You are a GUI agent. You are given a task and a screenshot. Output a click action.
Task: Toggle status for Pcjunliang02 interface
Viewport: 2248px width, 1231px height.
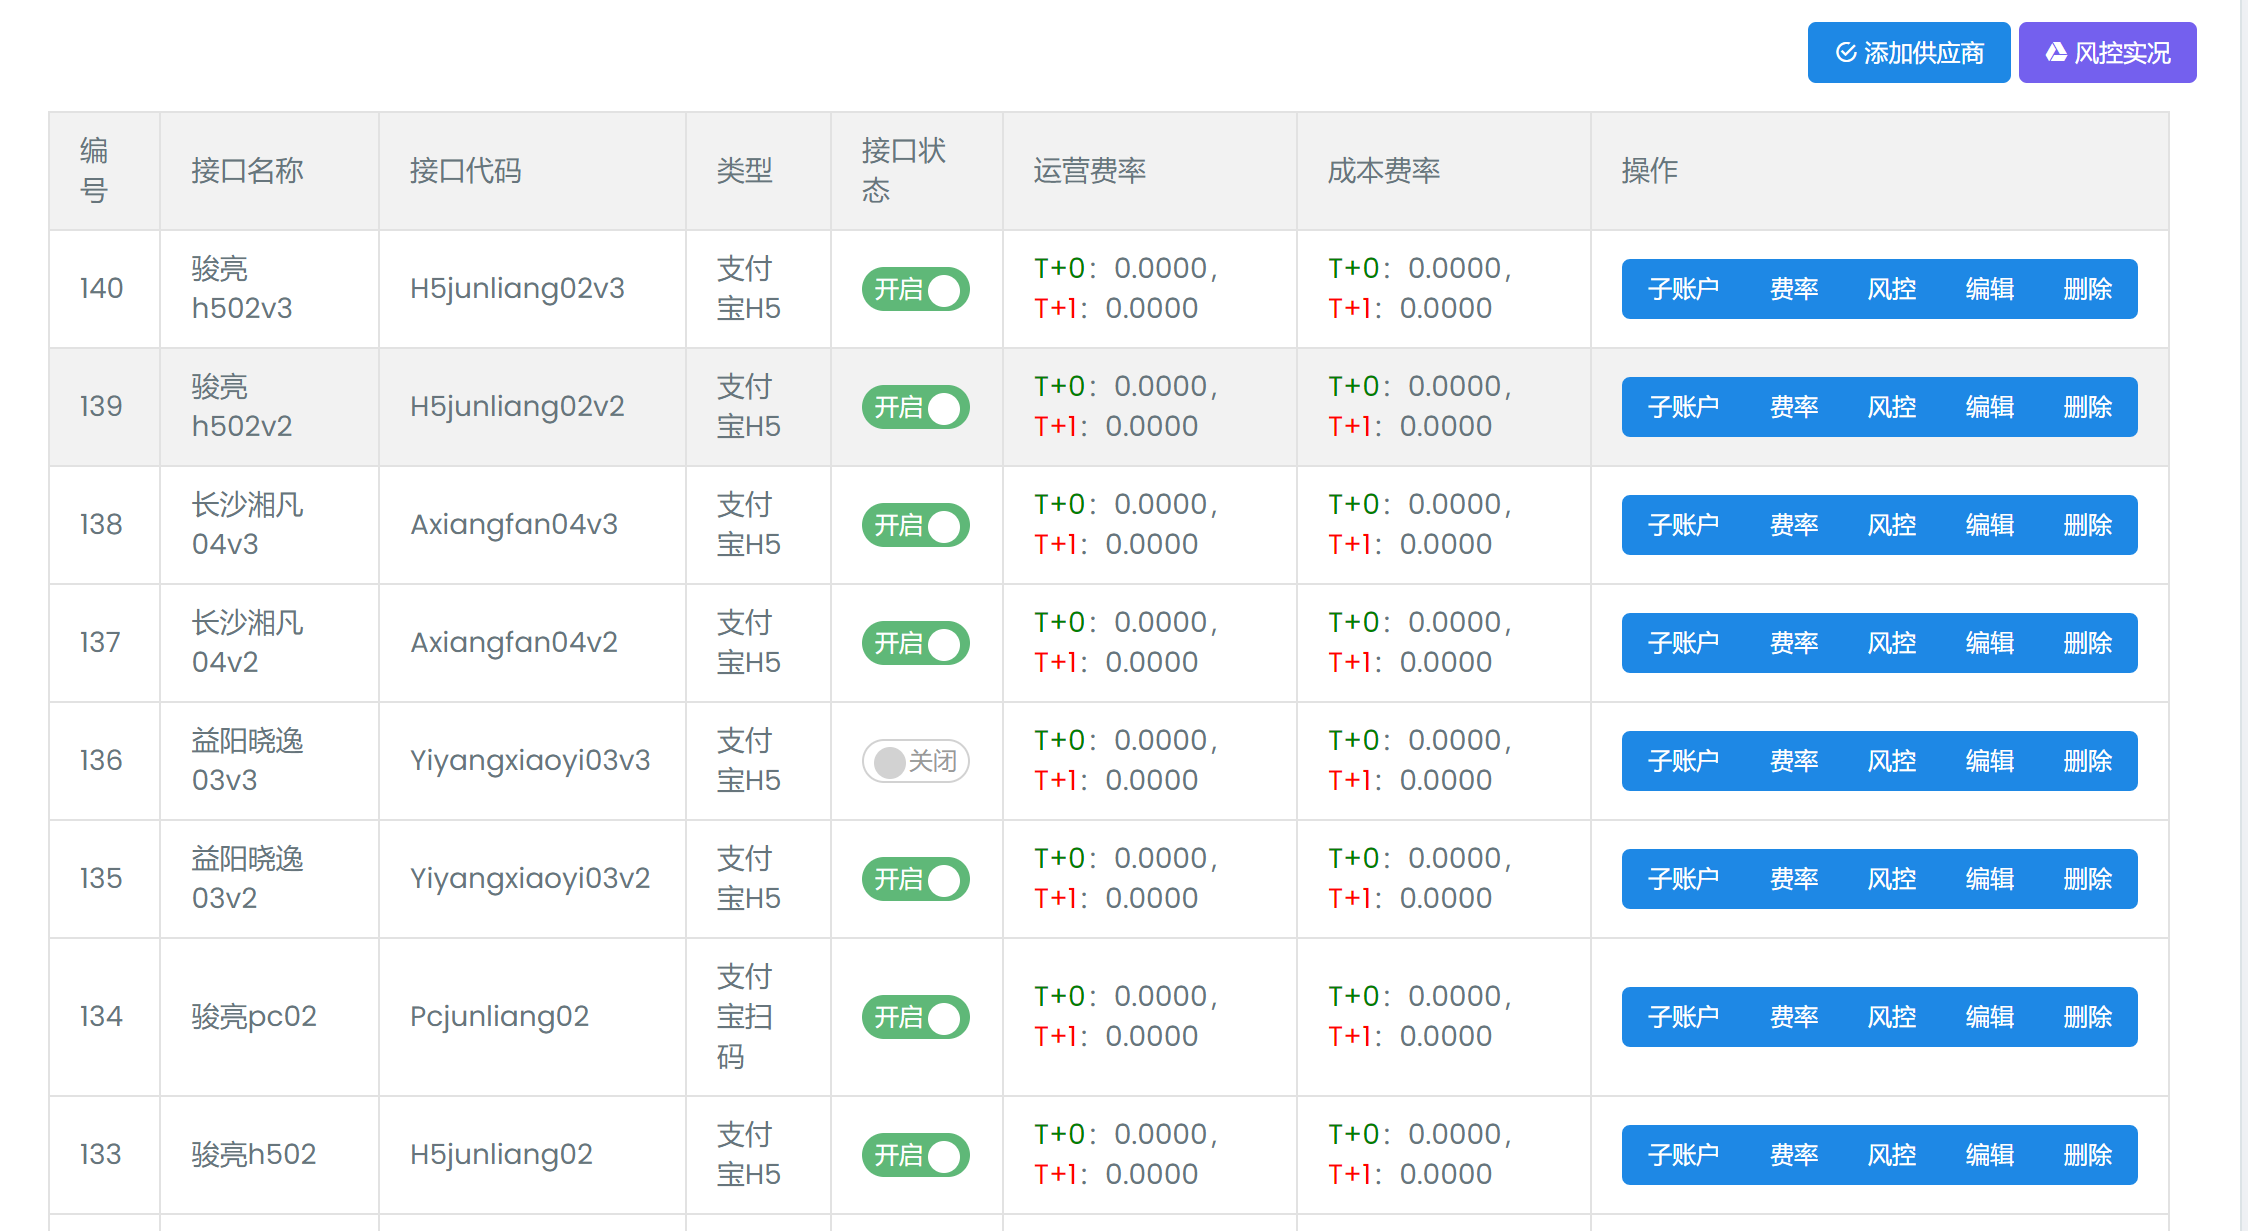915,1017
